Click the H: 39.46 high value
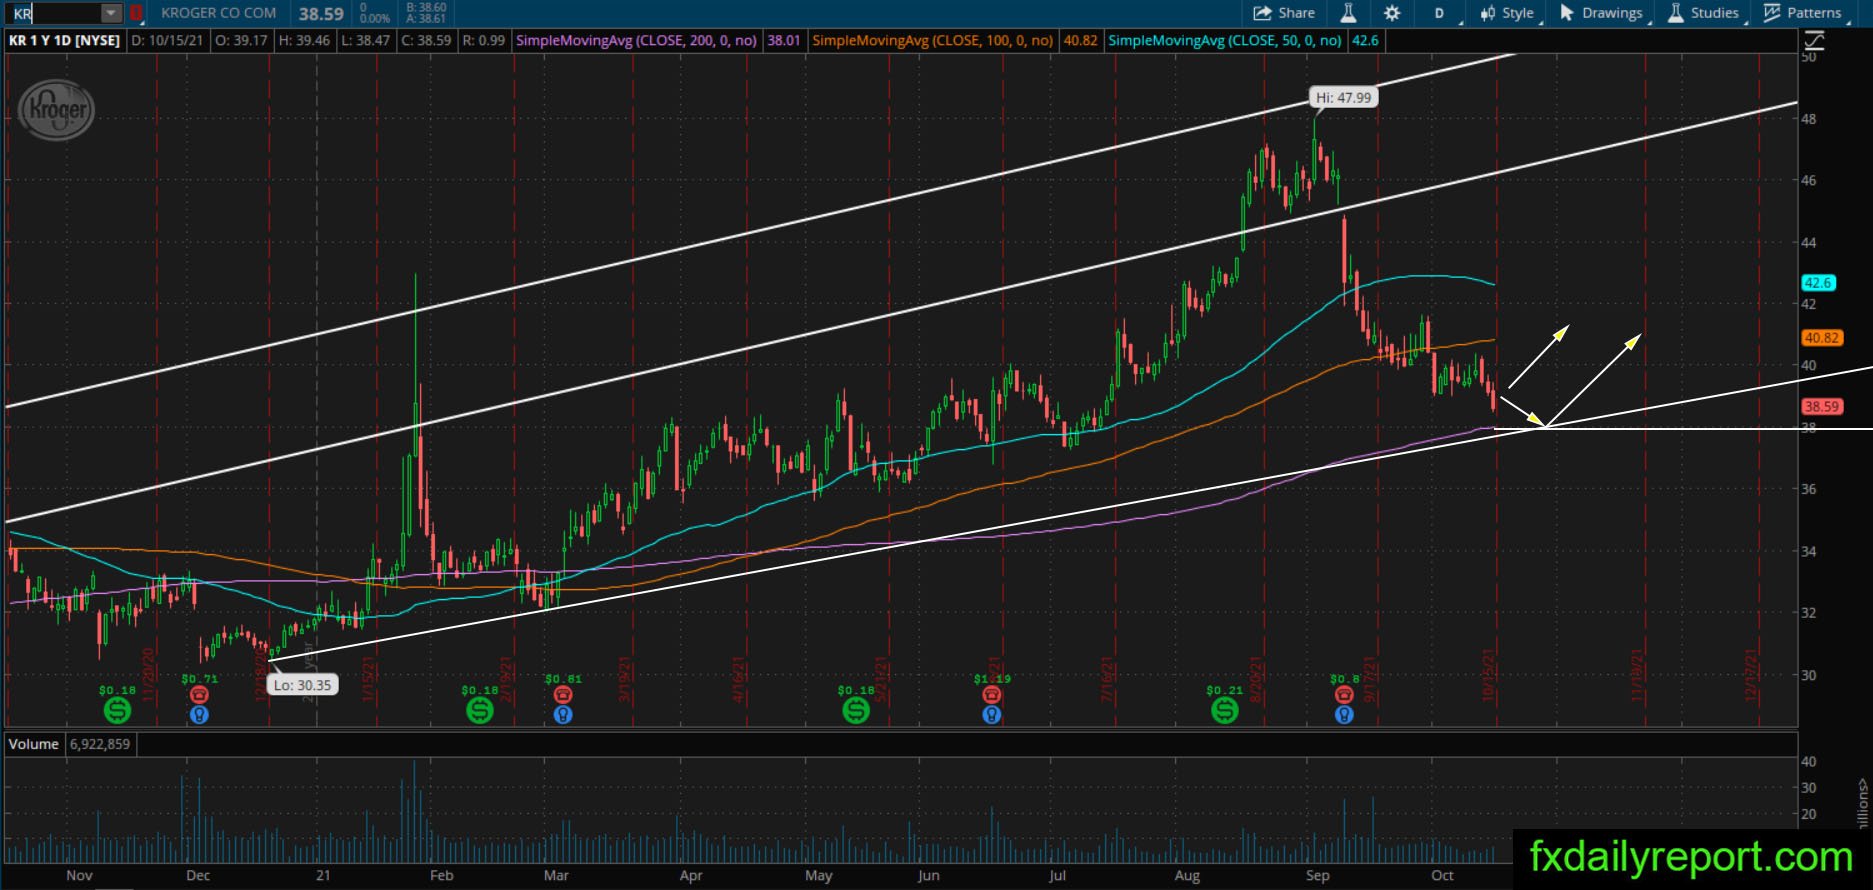The height and width of the screenshot is (890, 1873). tap(302, 41)
